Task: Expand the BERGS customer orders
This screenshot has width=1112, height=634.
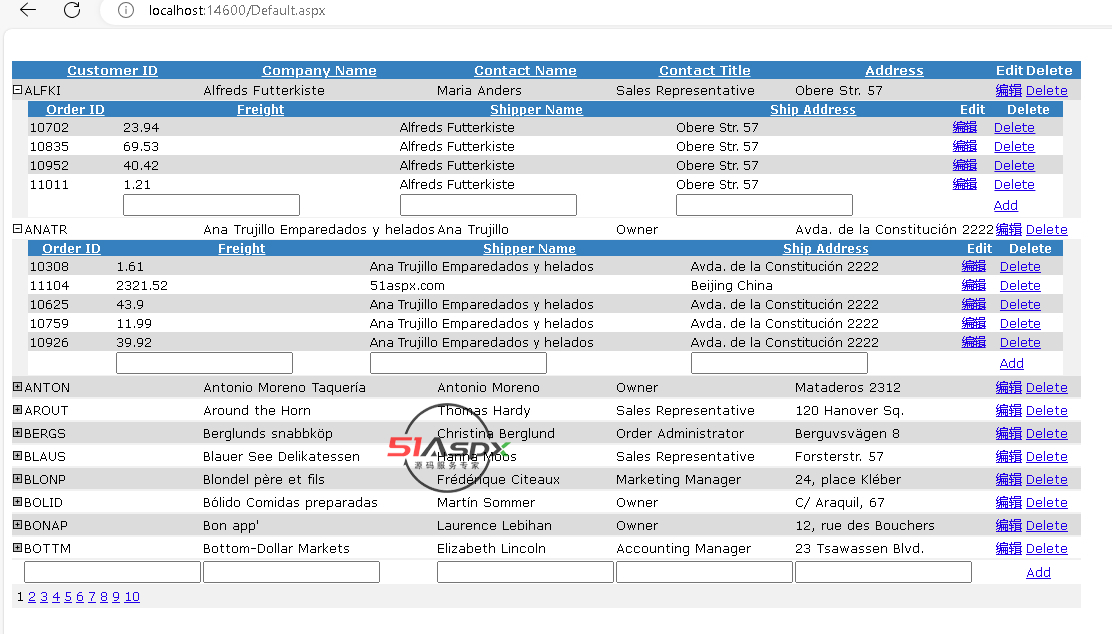Action: tap(17, 433)
